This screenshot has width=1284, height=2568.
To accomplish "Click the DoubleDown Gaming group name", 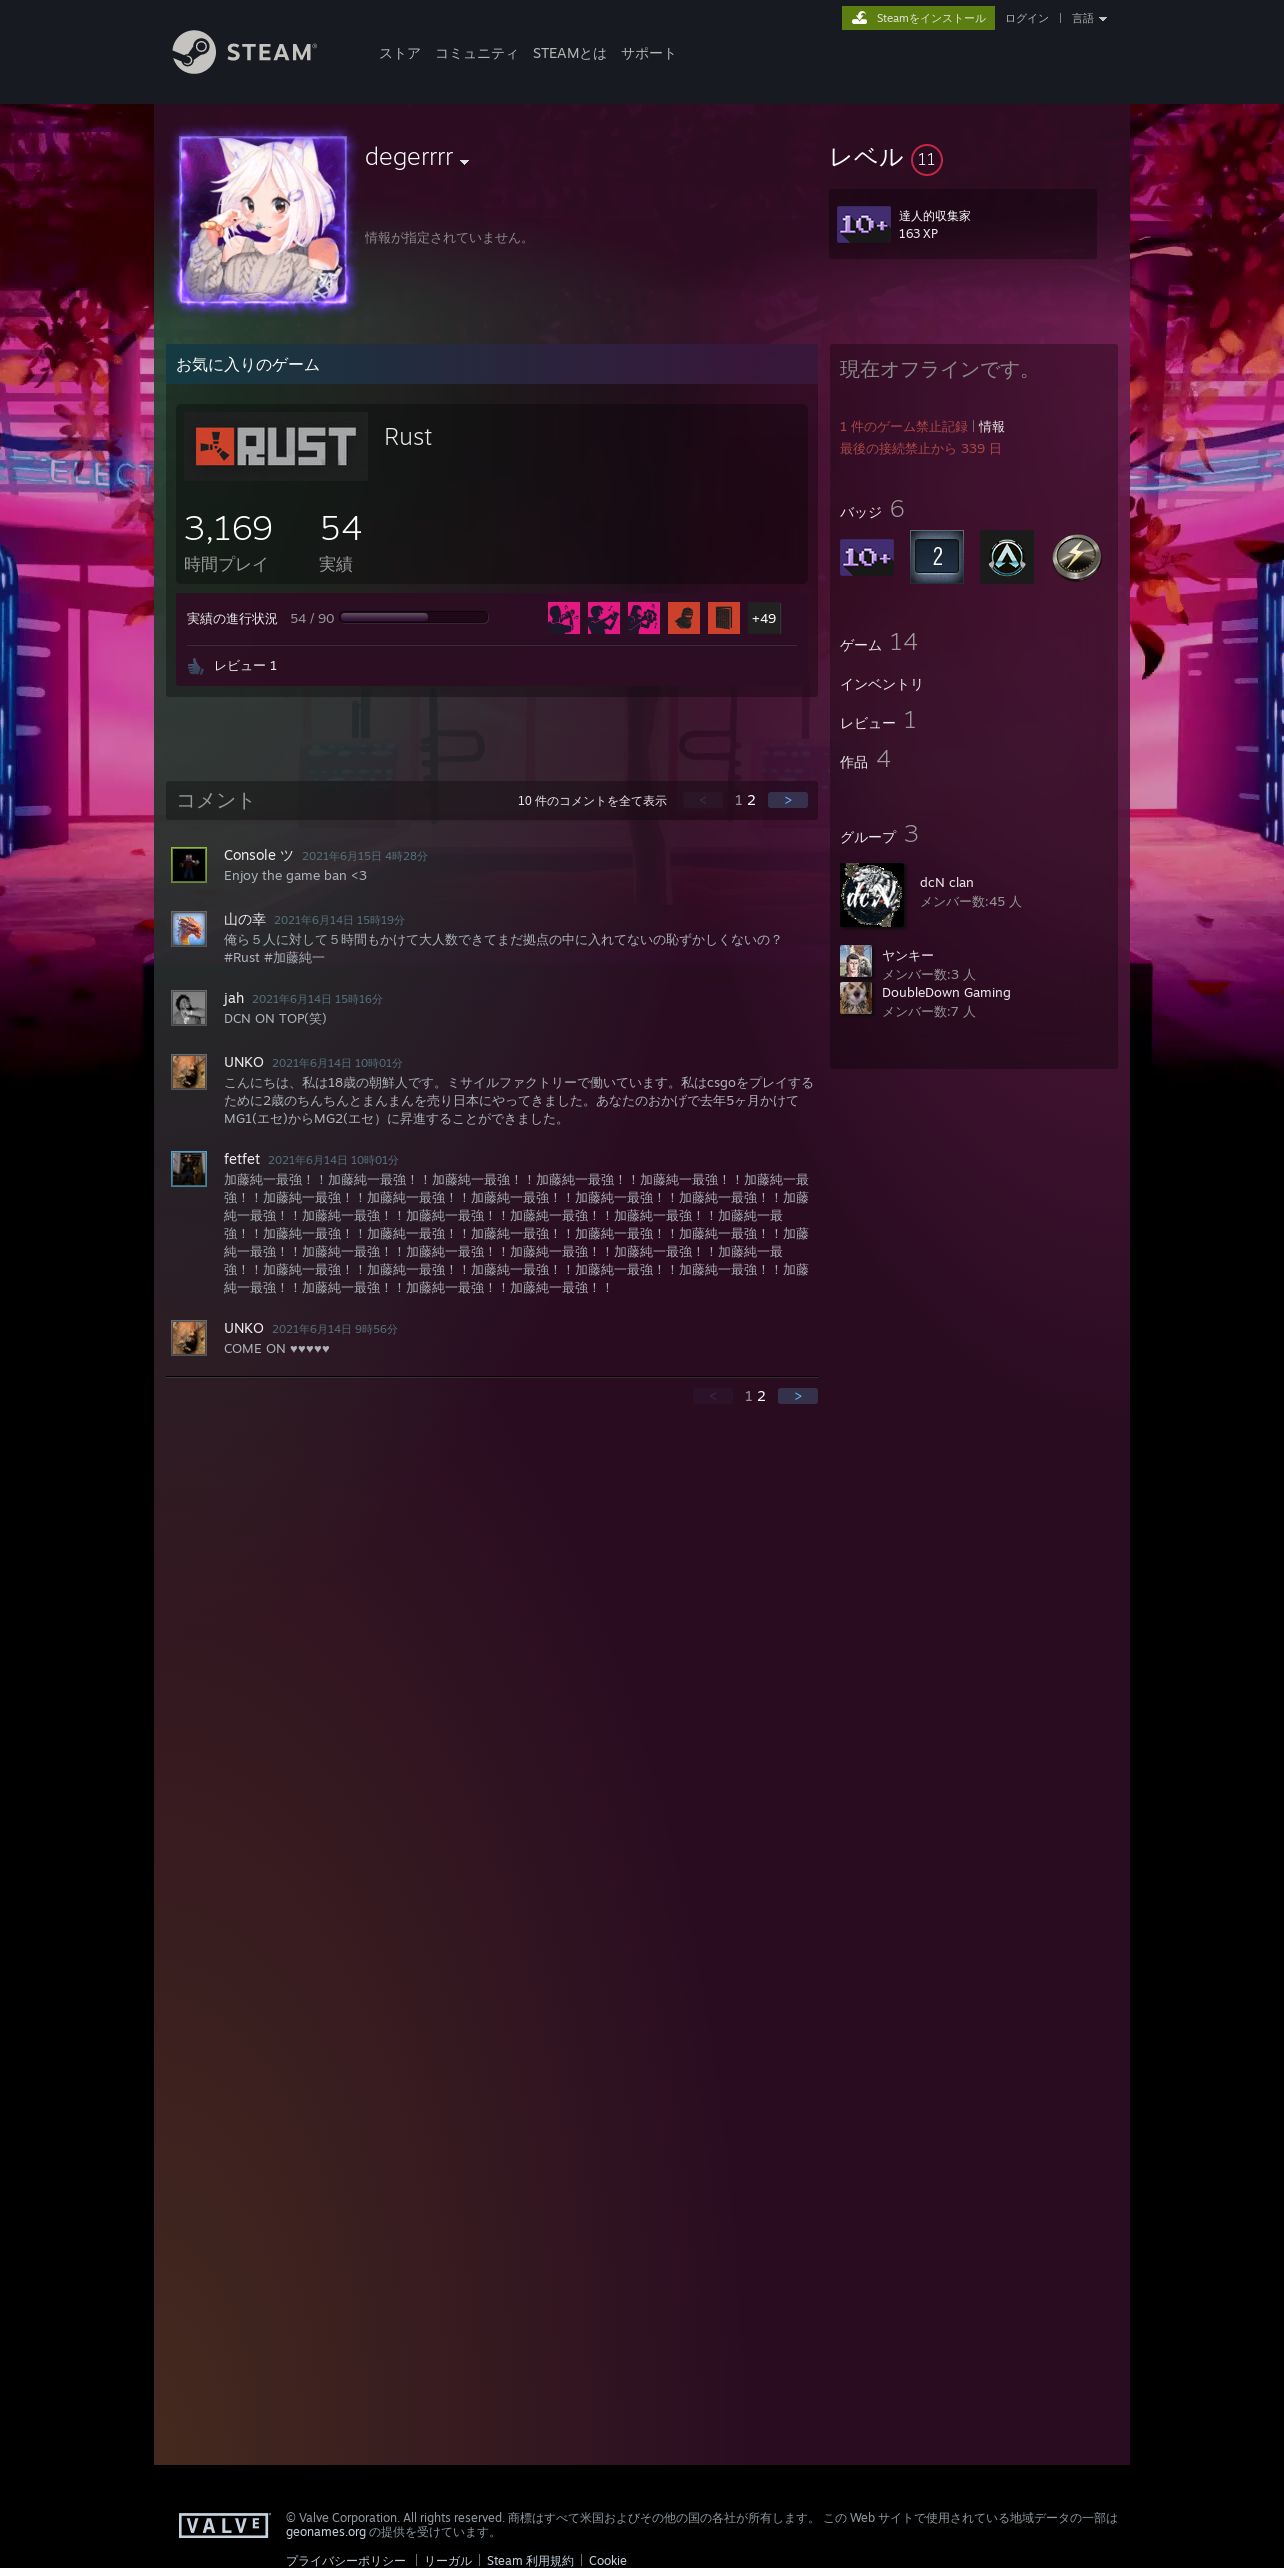I will [x=946, y=993].
